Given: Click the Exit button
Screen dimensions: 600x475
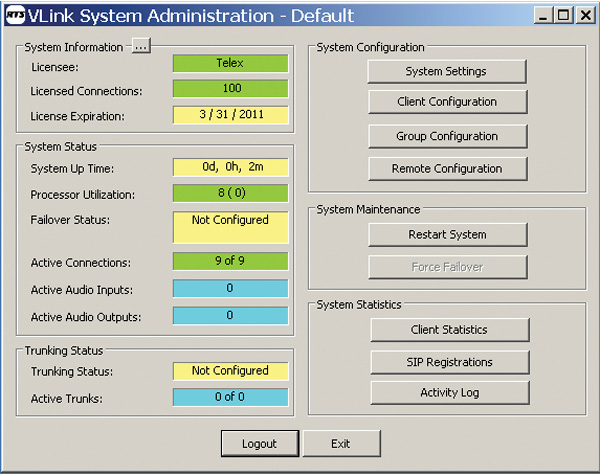Looking at the screenshot, I should (341, 443).
